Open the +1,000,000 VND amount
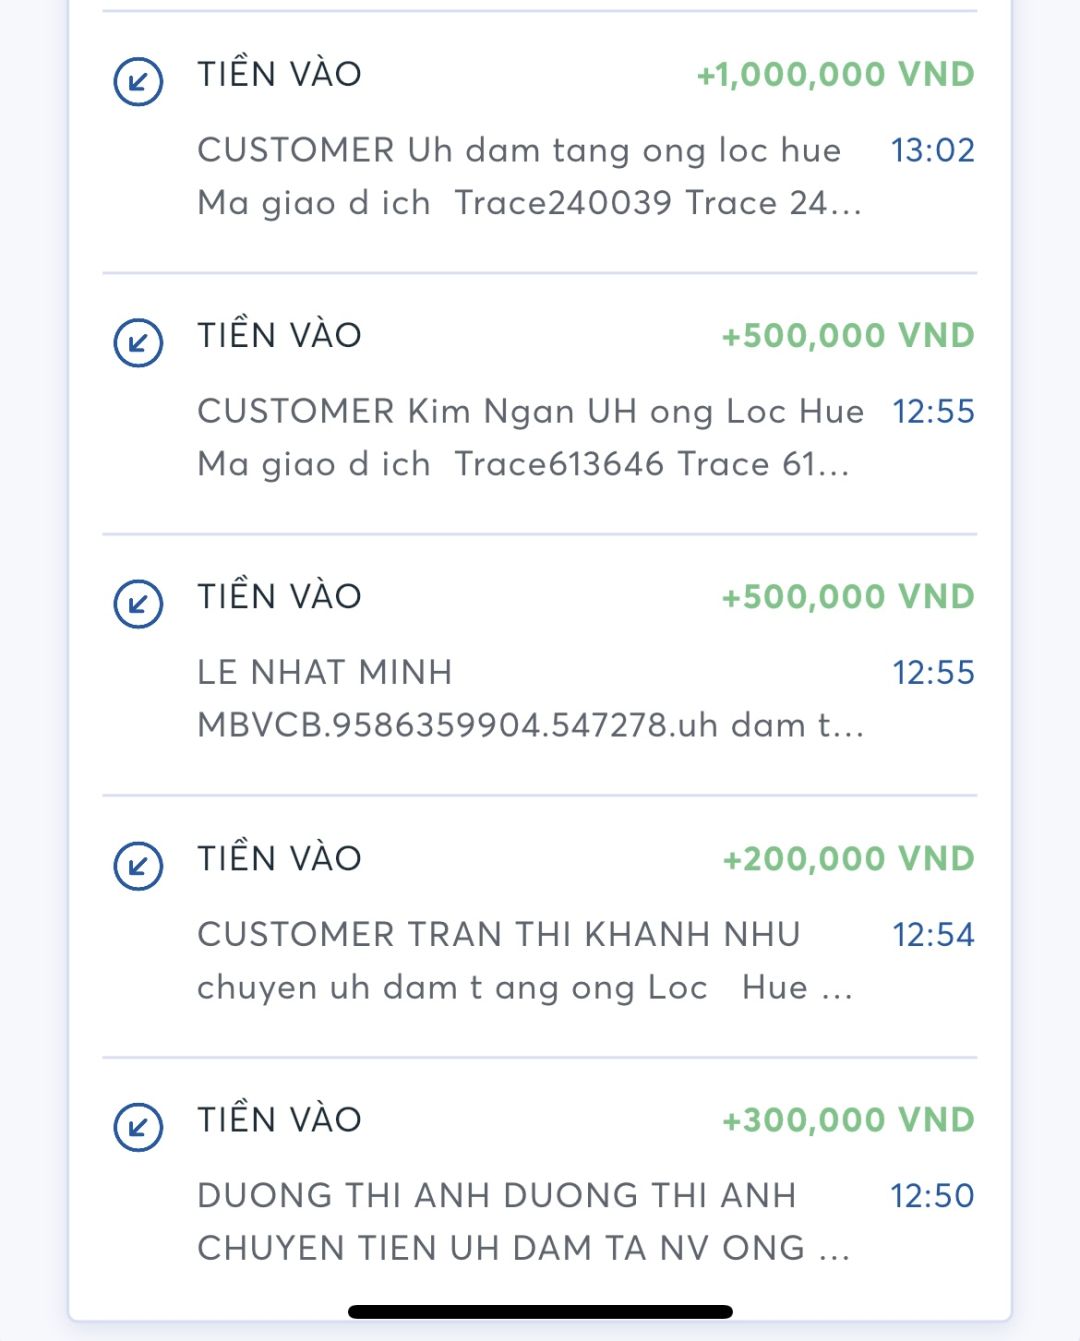 pyautogui.click(x=835, y=75)
